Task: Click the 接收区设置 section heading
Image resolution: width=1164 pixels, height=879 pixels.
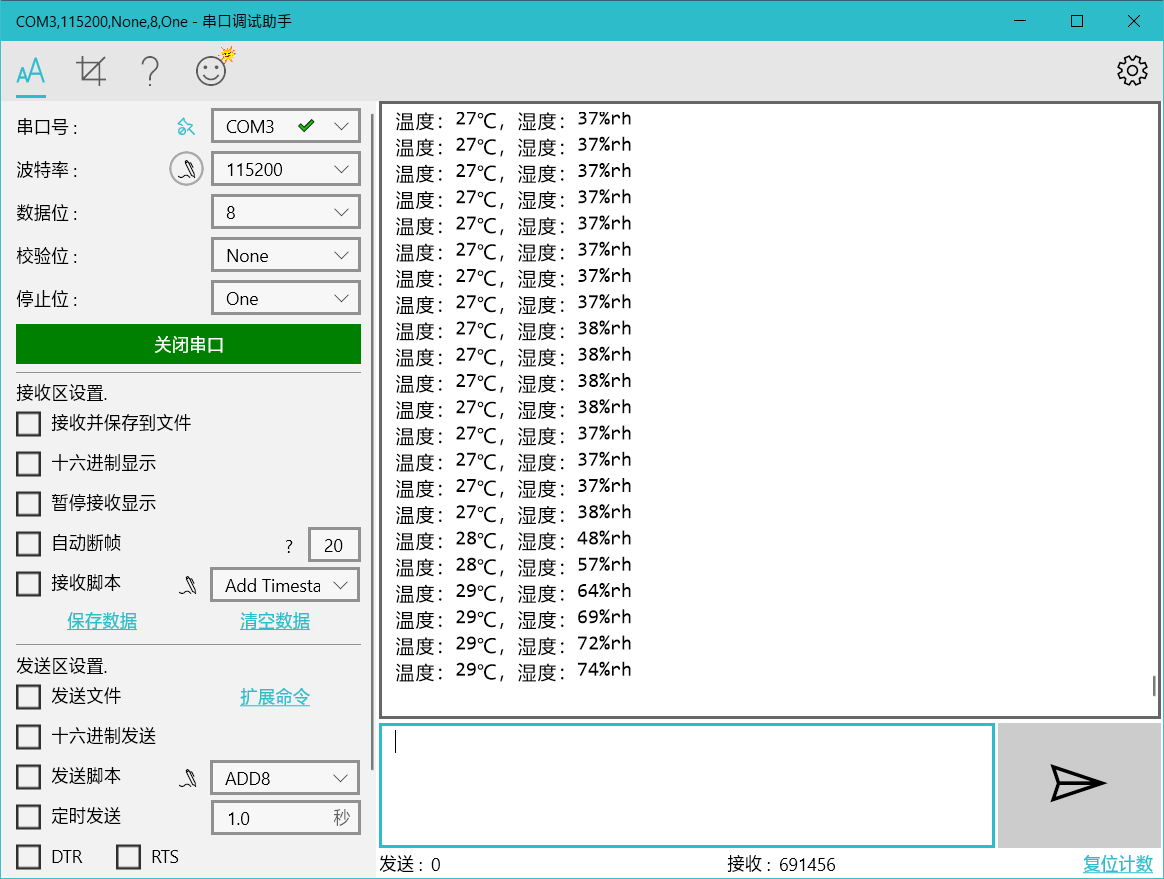Action: tap(62, 393)
